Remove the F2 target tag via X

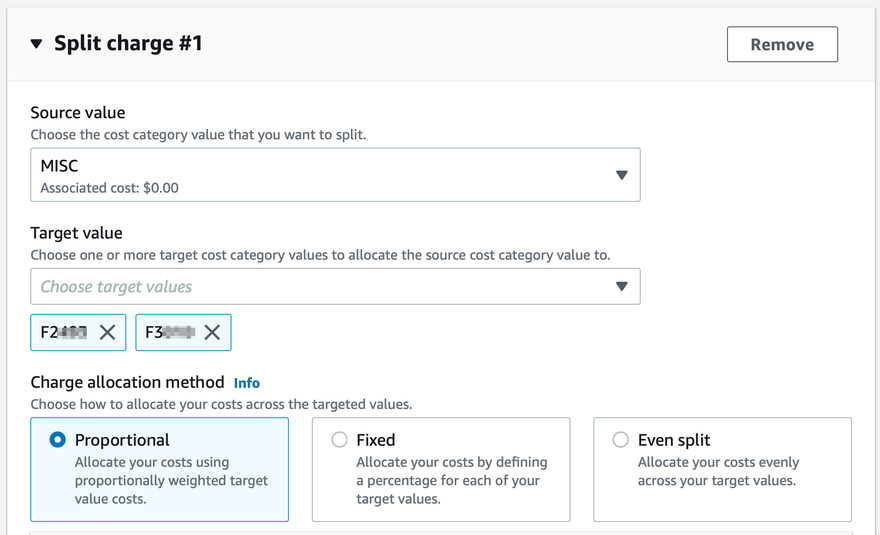click(107, 333)
